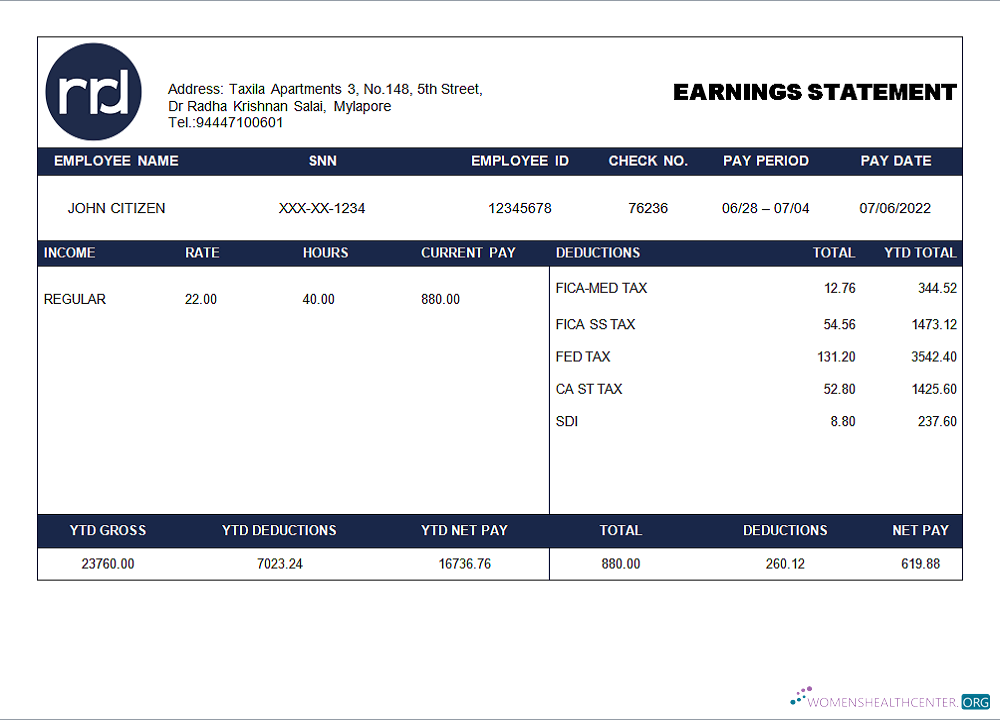This screenshot has height=720, width=1000.
Task: Click the SDI deduction entry
Action: click(565, 421)
